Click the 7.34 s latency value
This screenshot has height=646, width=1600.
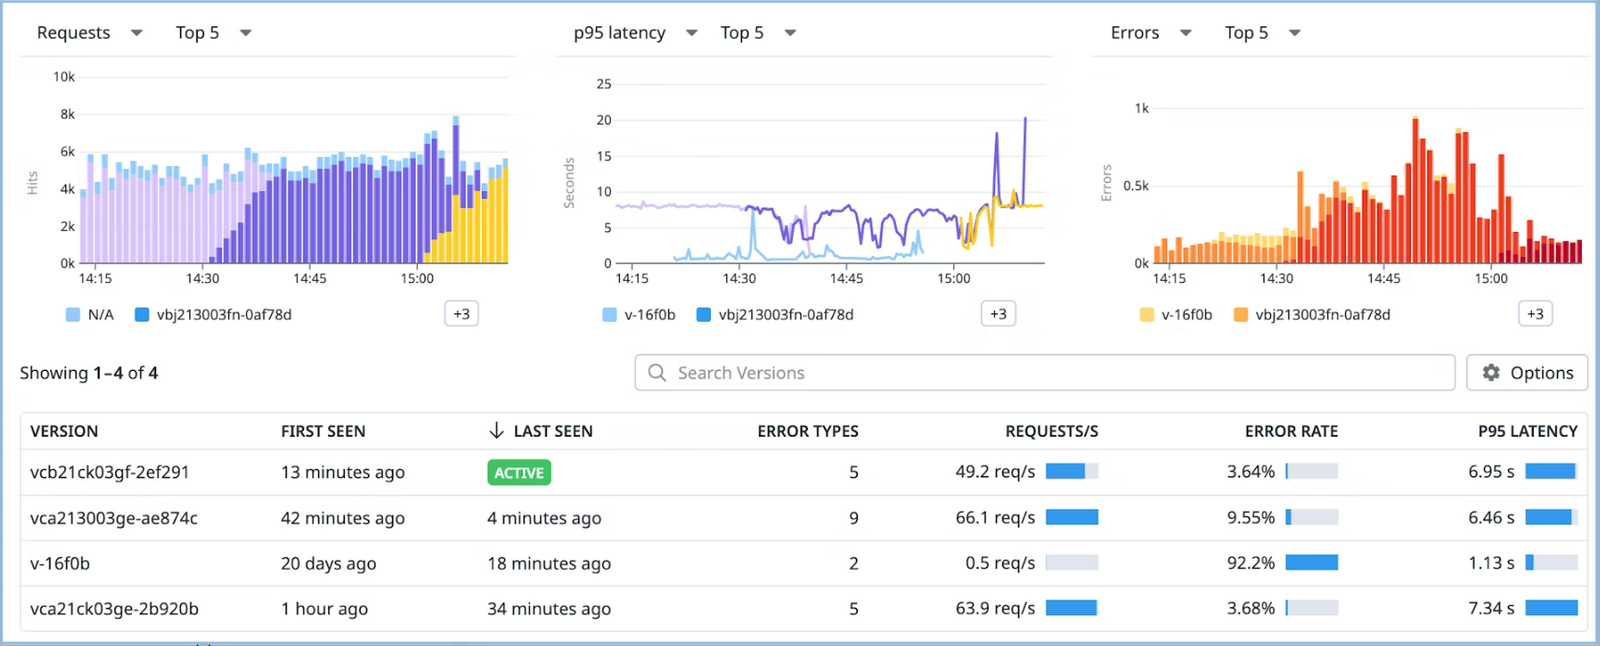pyautogui.click(x=1491, y=608)
